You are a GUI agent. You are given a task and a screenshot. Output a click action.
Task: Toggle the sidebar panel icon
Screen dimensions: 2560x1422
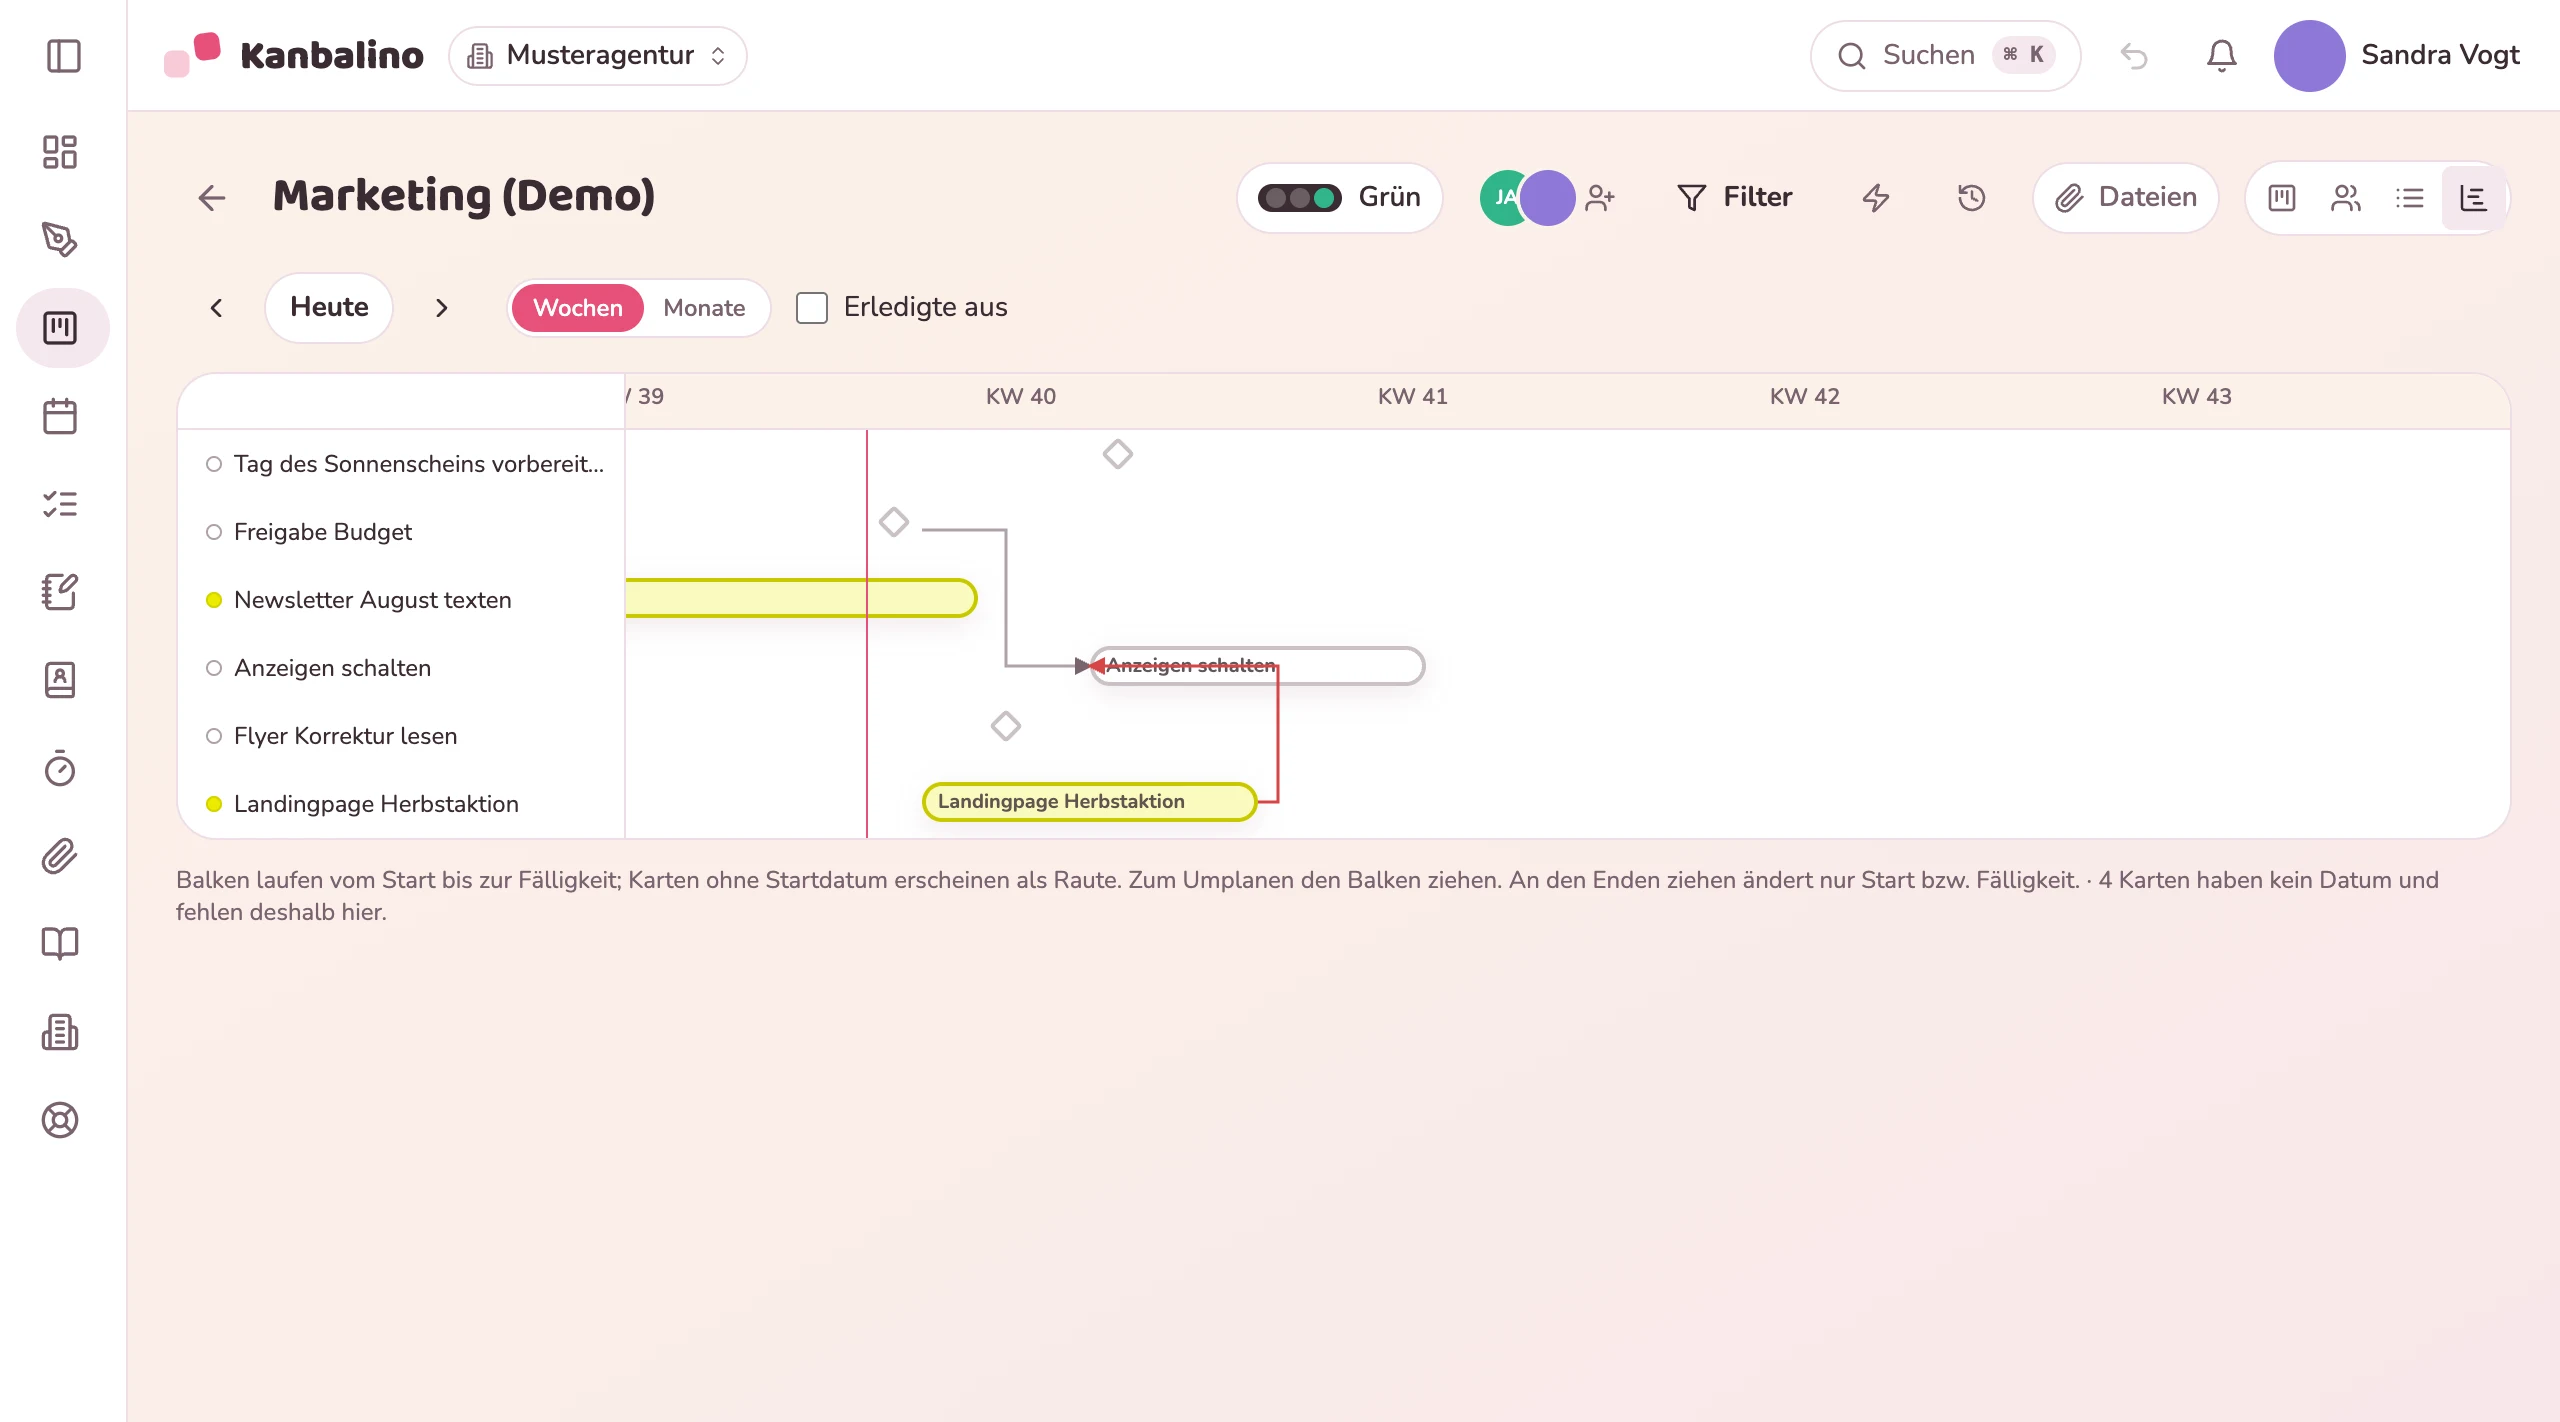[x=63, y=56]
